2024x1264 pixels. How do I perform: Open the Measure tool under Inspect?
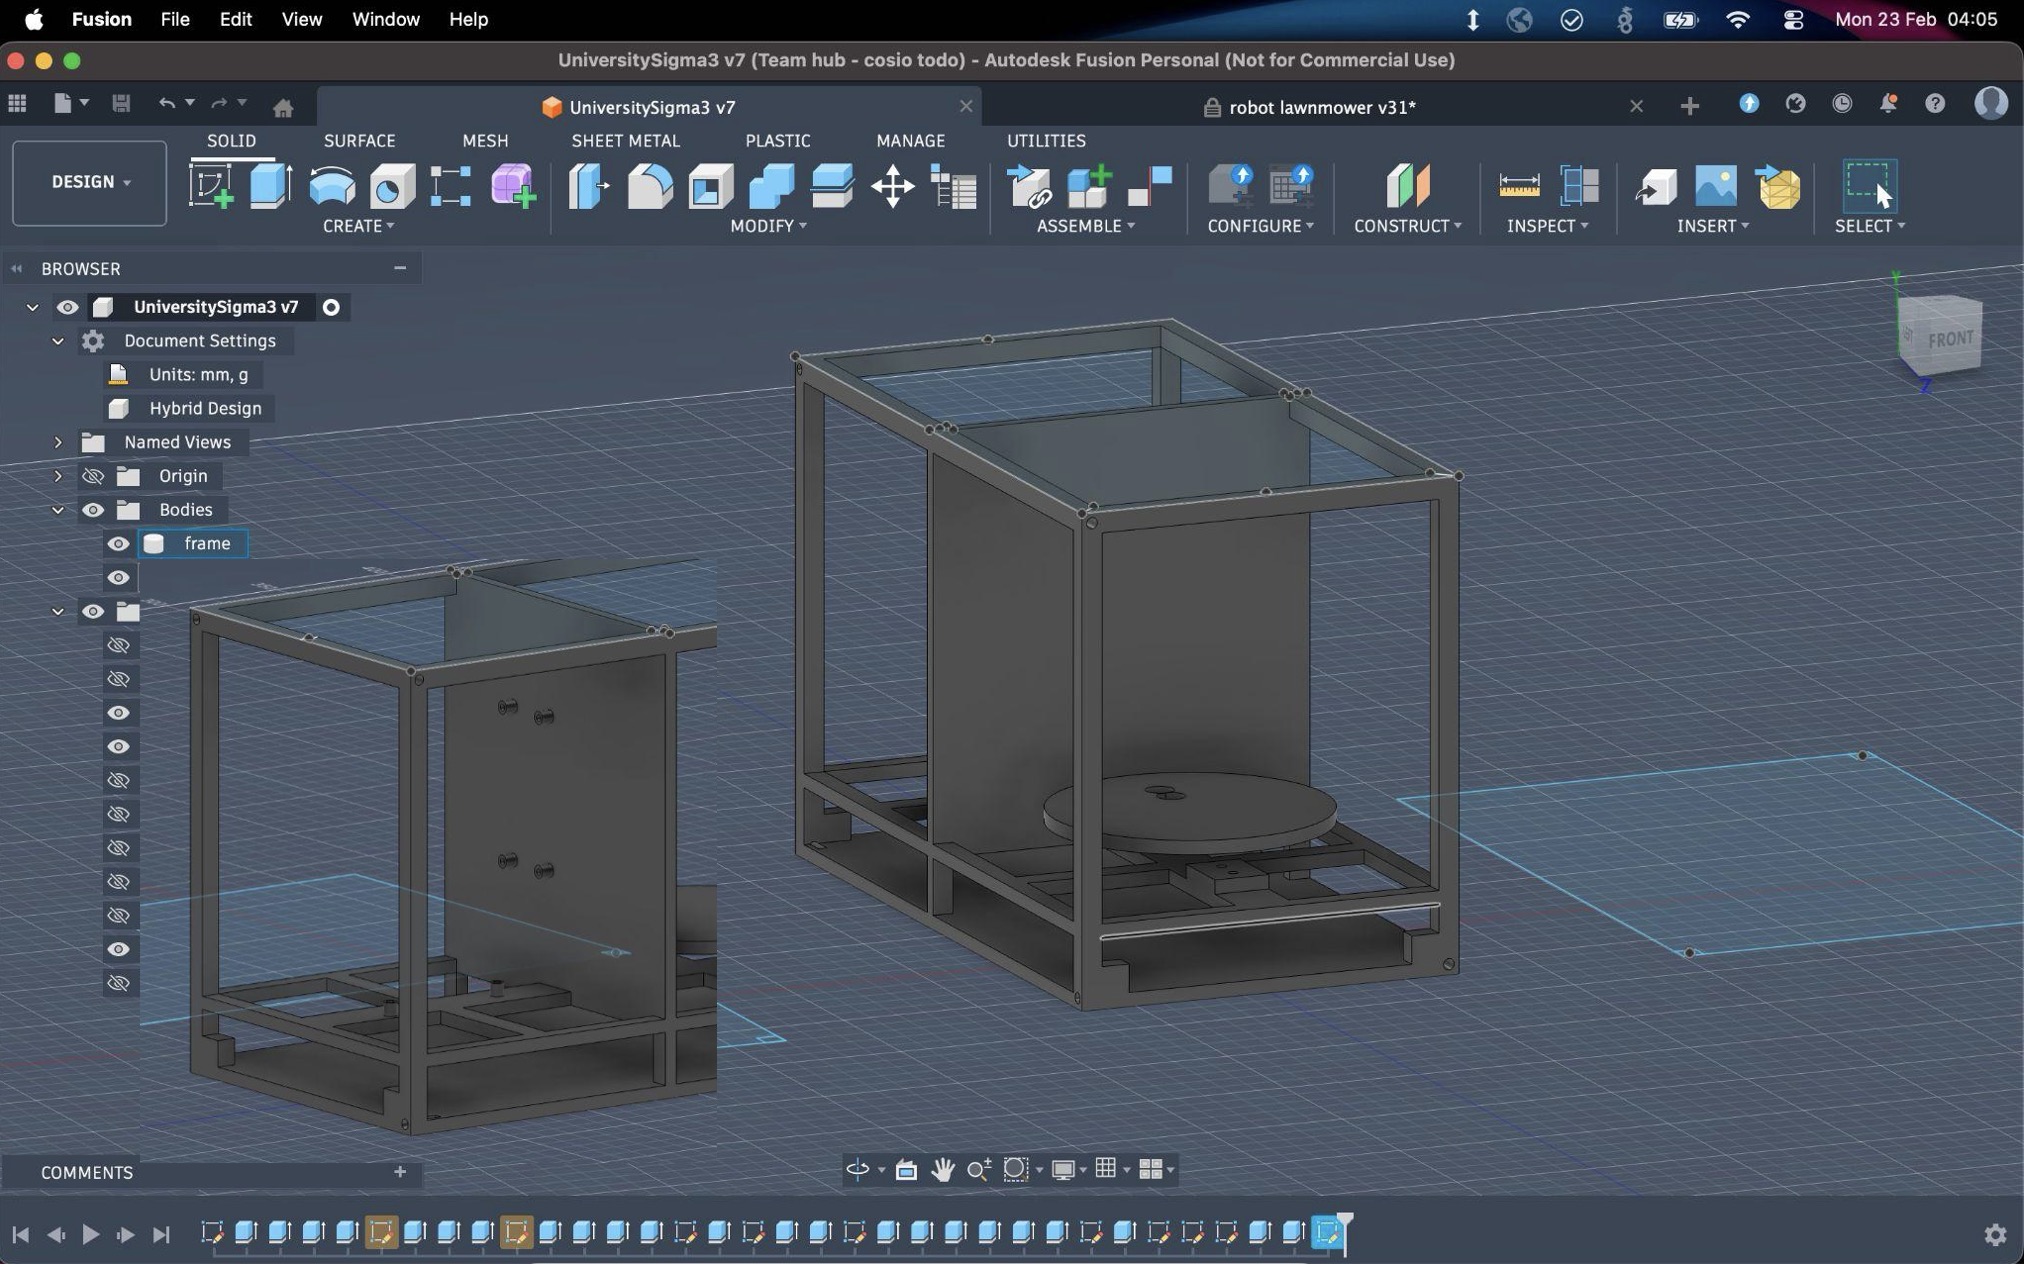coord(1518,186)
